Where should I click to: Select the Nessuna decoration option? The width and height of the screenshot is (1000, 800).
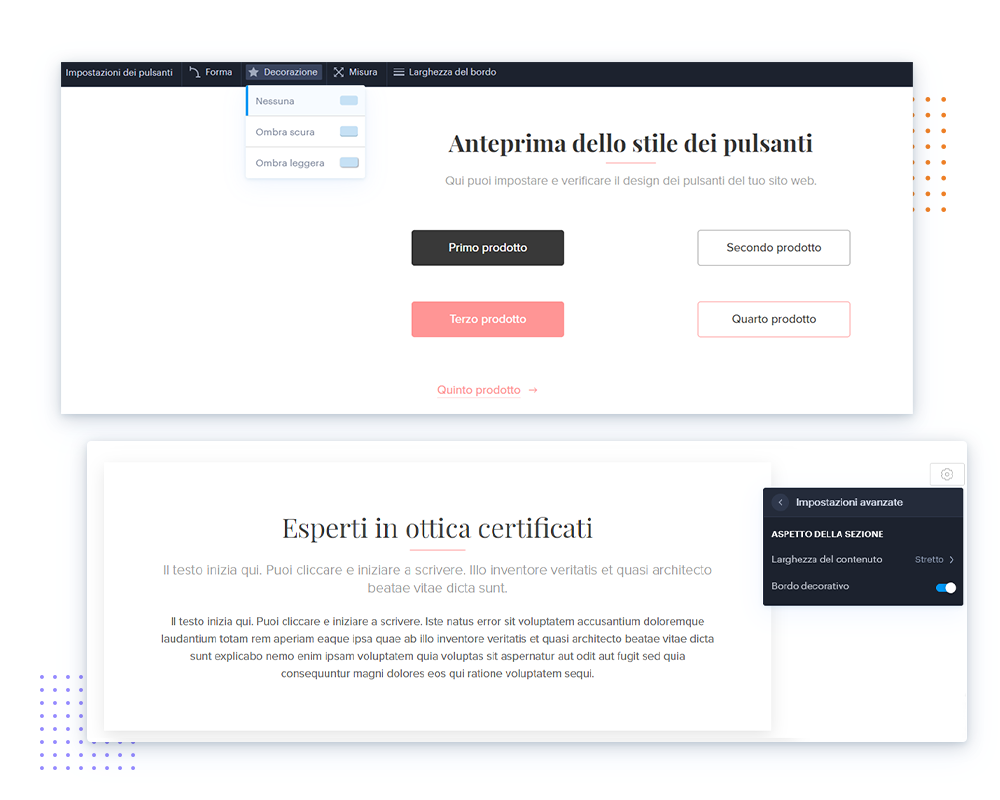pos(305,101)
